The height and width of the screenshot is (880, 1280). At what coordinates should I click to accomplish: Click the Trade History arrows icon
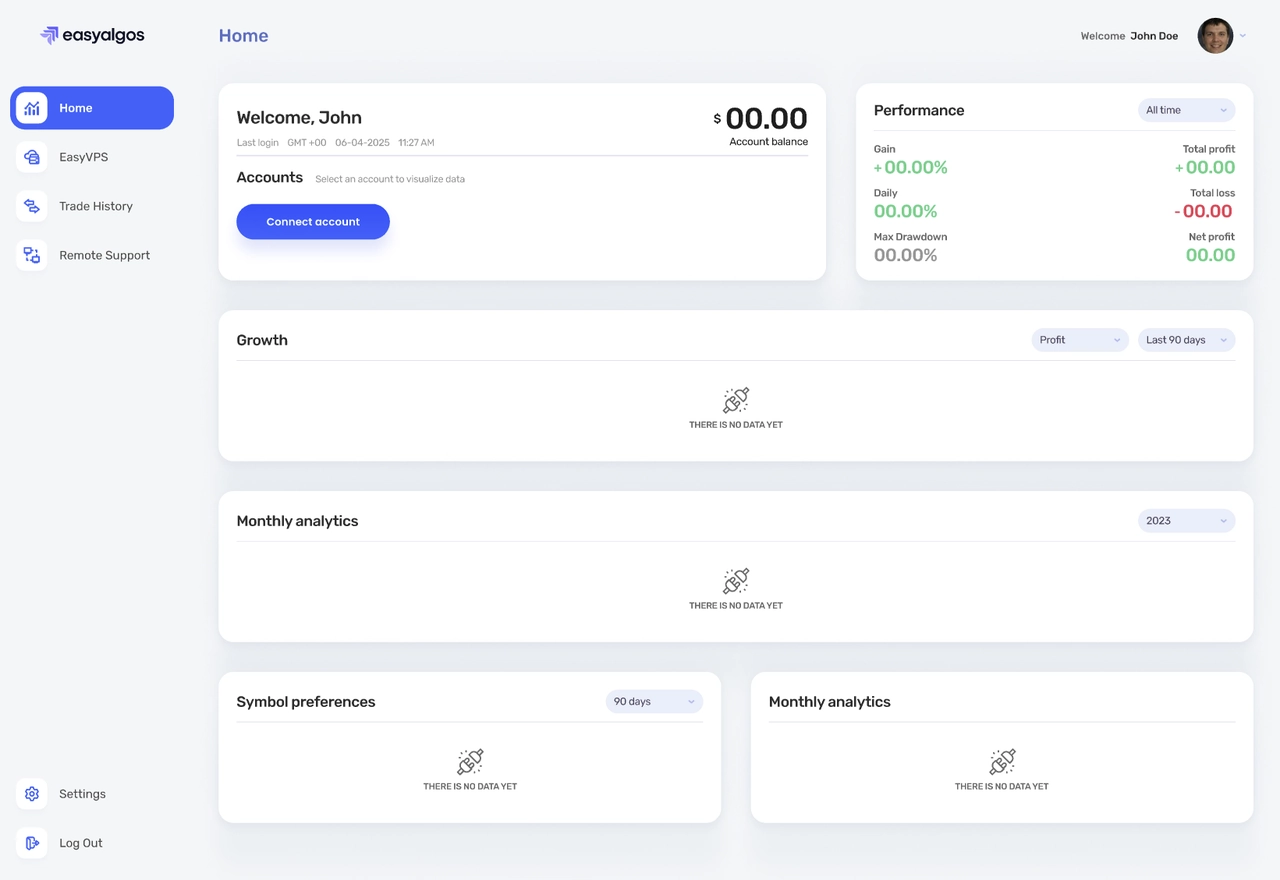point(32,206)
